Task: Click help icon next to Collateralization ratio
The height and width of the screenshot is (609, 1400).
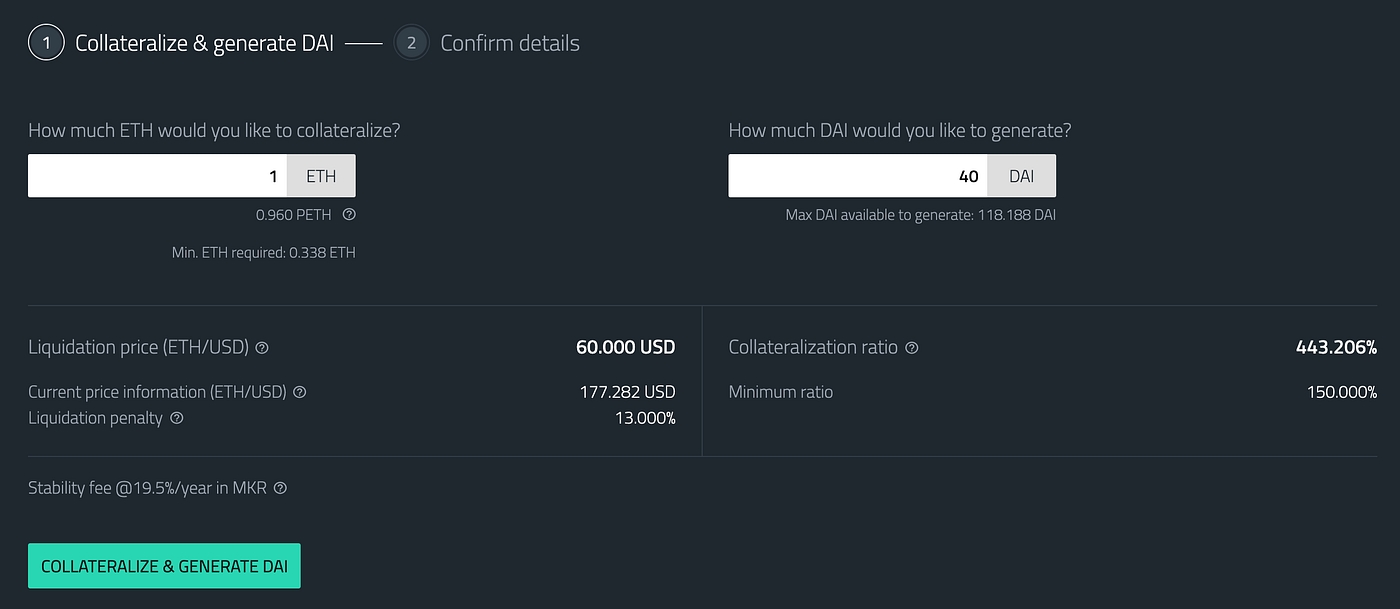Action: [x=911, y=348]
